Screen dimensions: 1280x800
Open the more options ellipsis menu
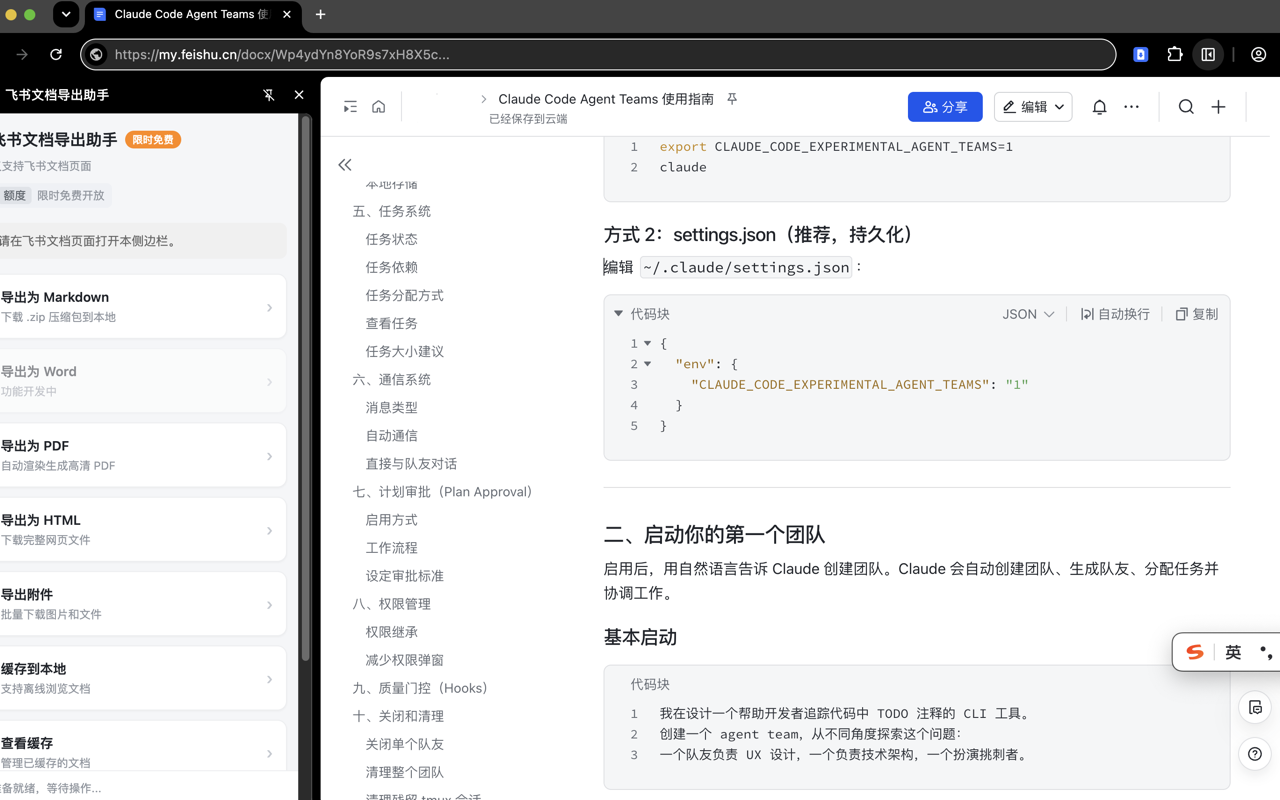(1131, 107)
